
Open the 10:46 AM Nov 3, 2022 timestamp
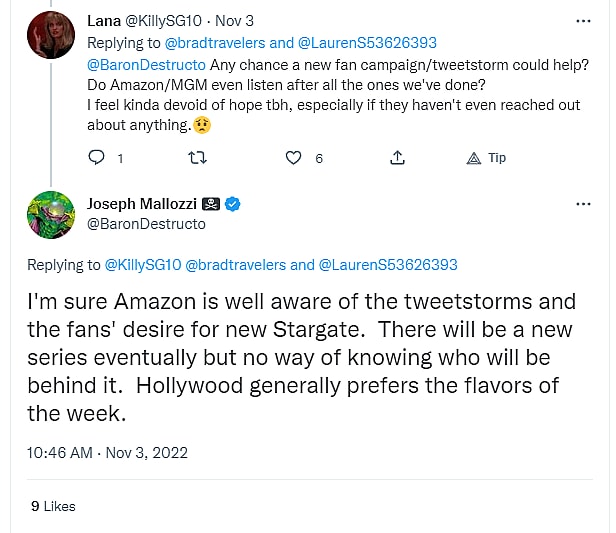107,452
